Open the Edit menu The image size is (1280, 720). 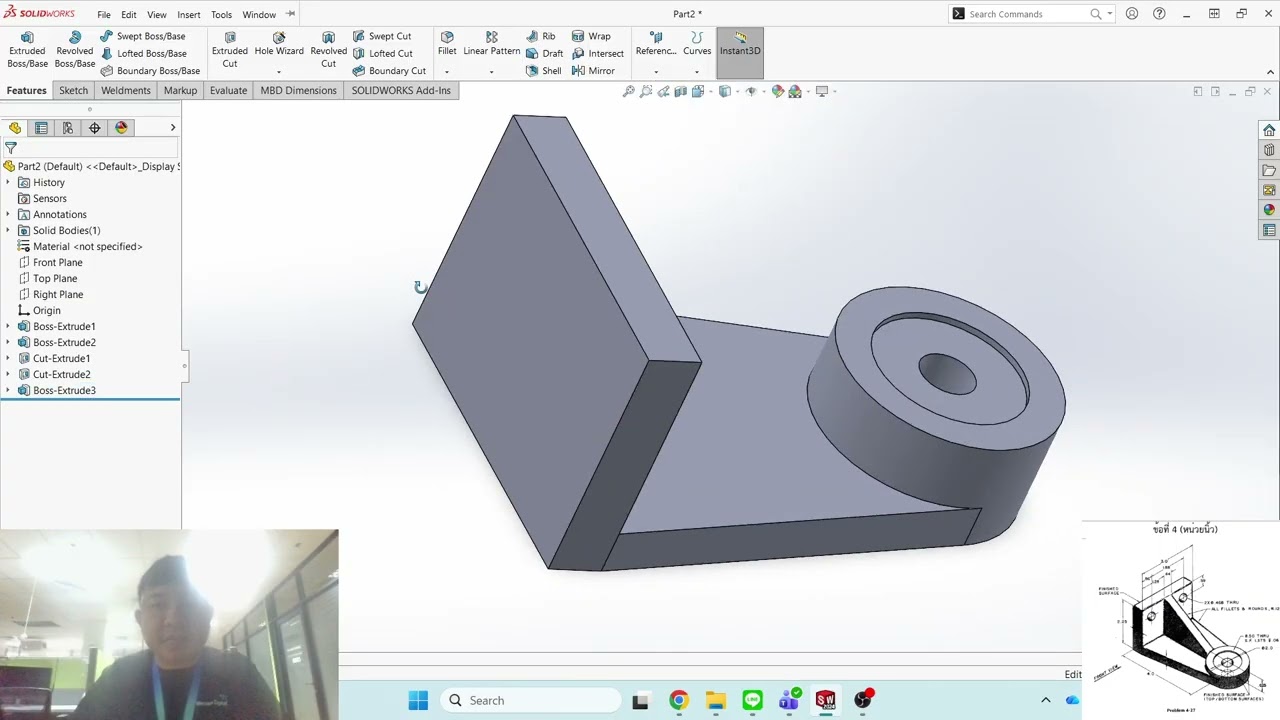click(x=129, y=15)
